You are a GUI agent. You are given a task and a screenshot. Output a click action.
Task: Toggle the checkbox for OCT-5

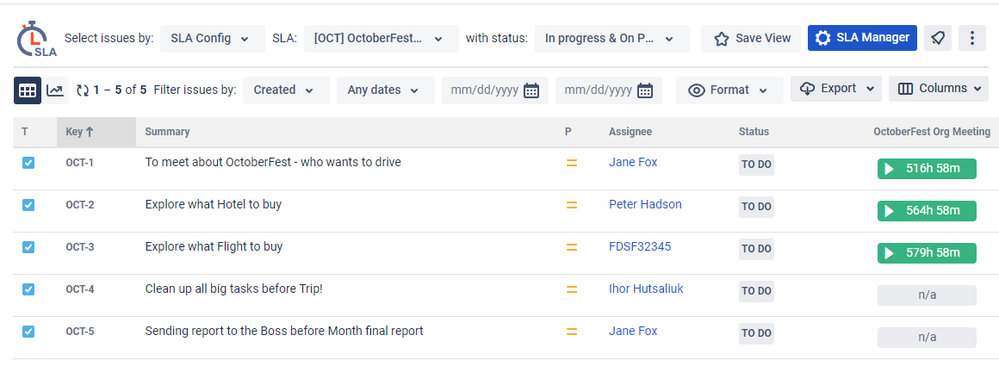(x=28, y=331)
